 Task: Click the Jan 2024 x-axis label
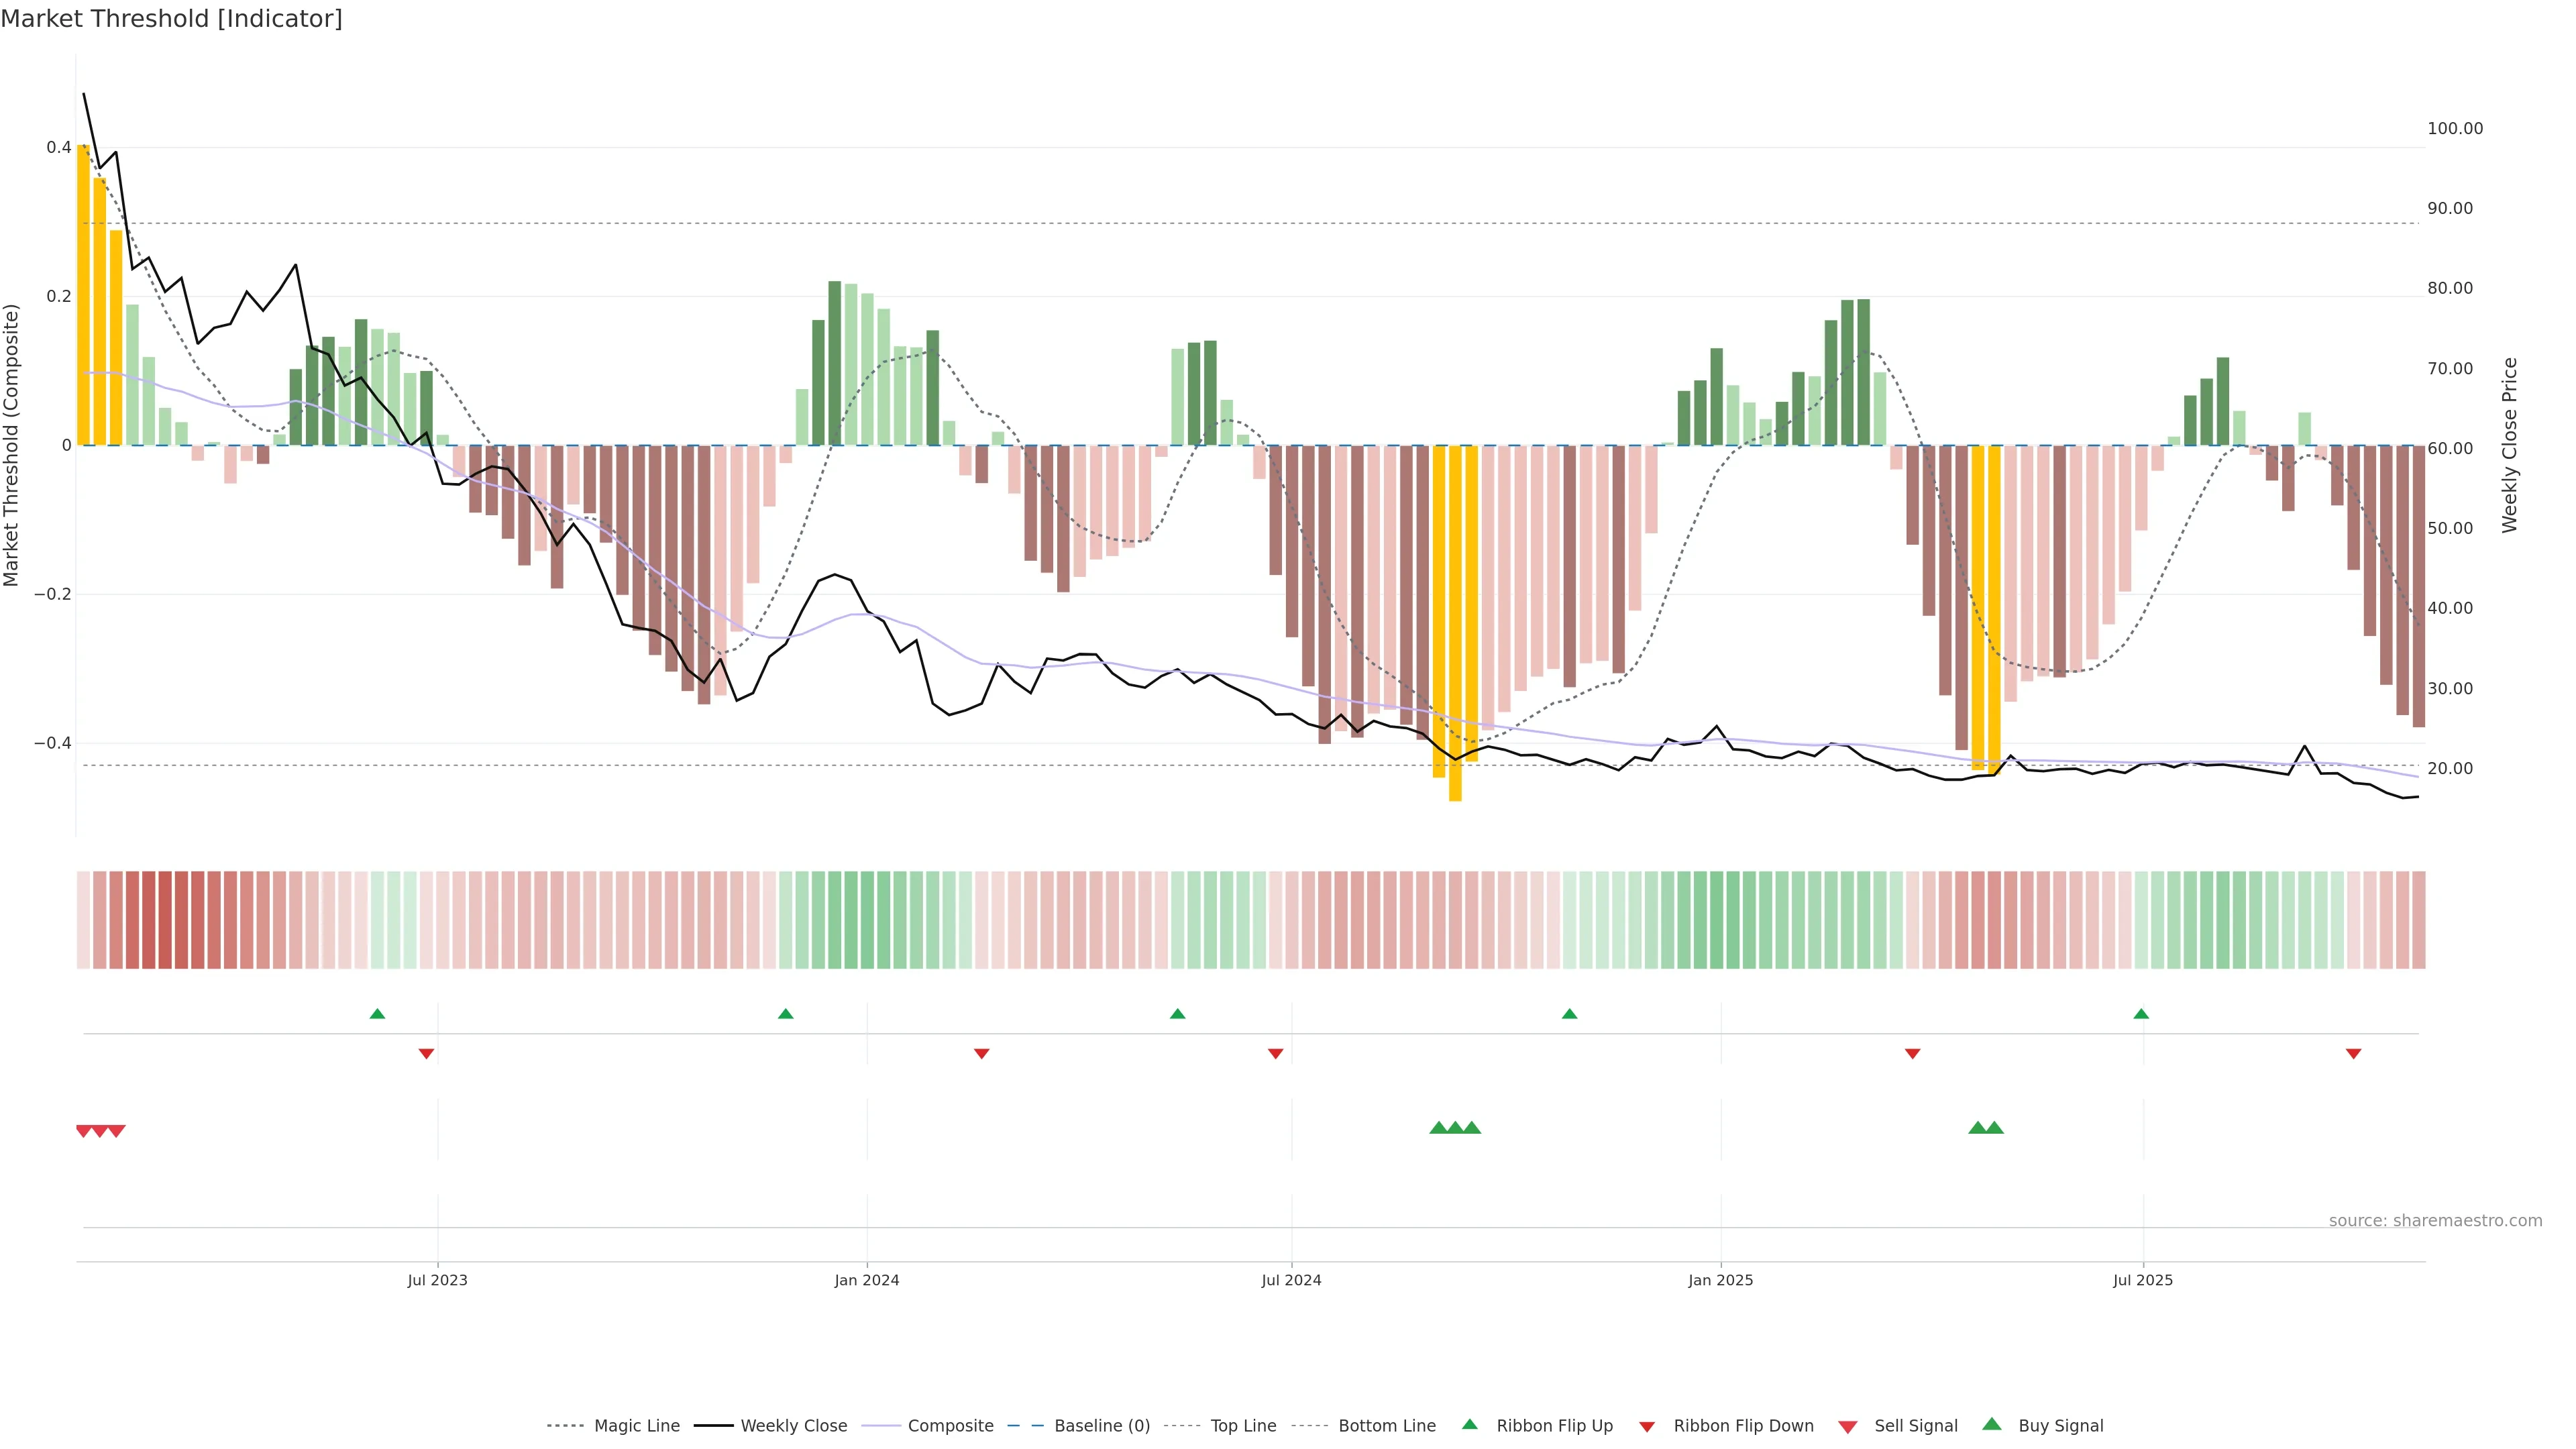tap(867, 1280)
